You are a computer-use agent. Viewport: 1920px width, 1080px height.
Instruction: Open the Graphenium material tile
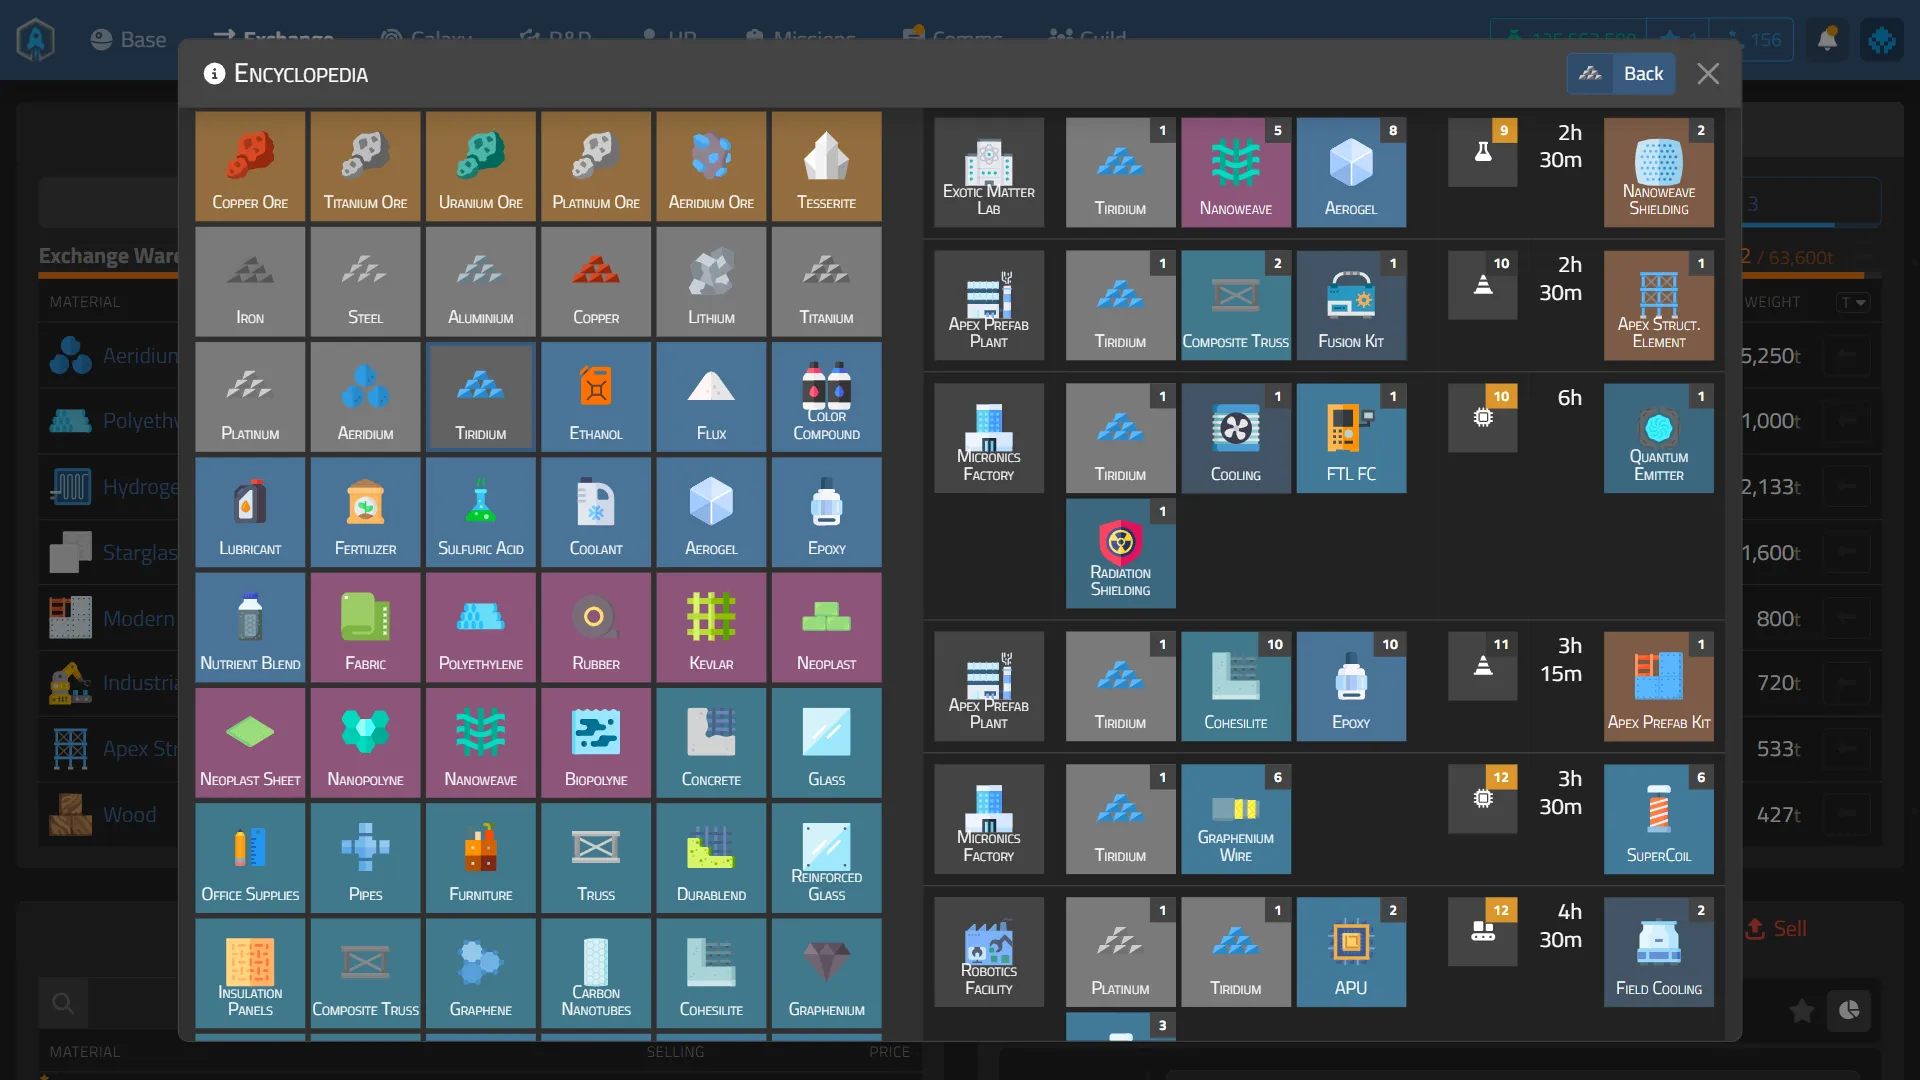(826, 973)
